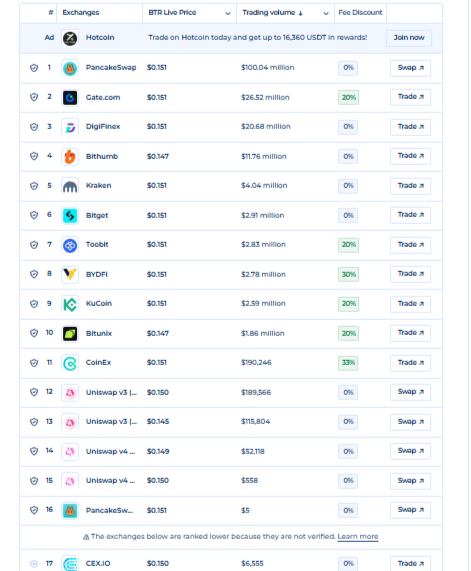Click the Bitget cyan logo
471x571 pixels.
tap(70, 216)
